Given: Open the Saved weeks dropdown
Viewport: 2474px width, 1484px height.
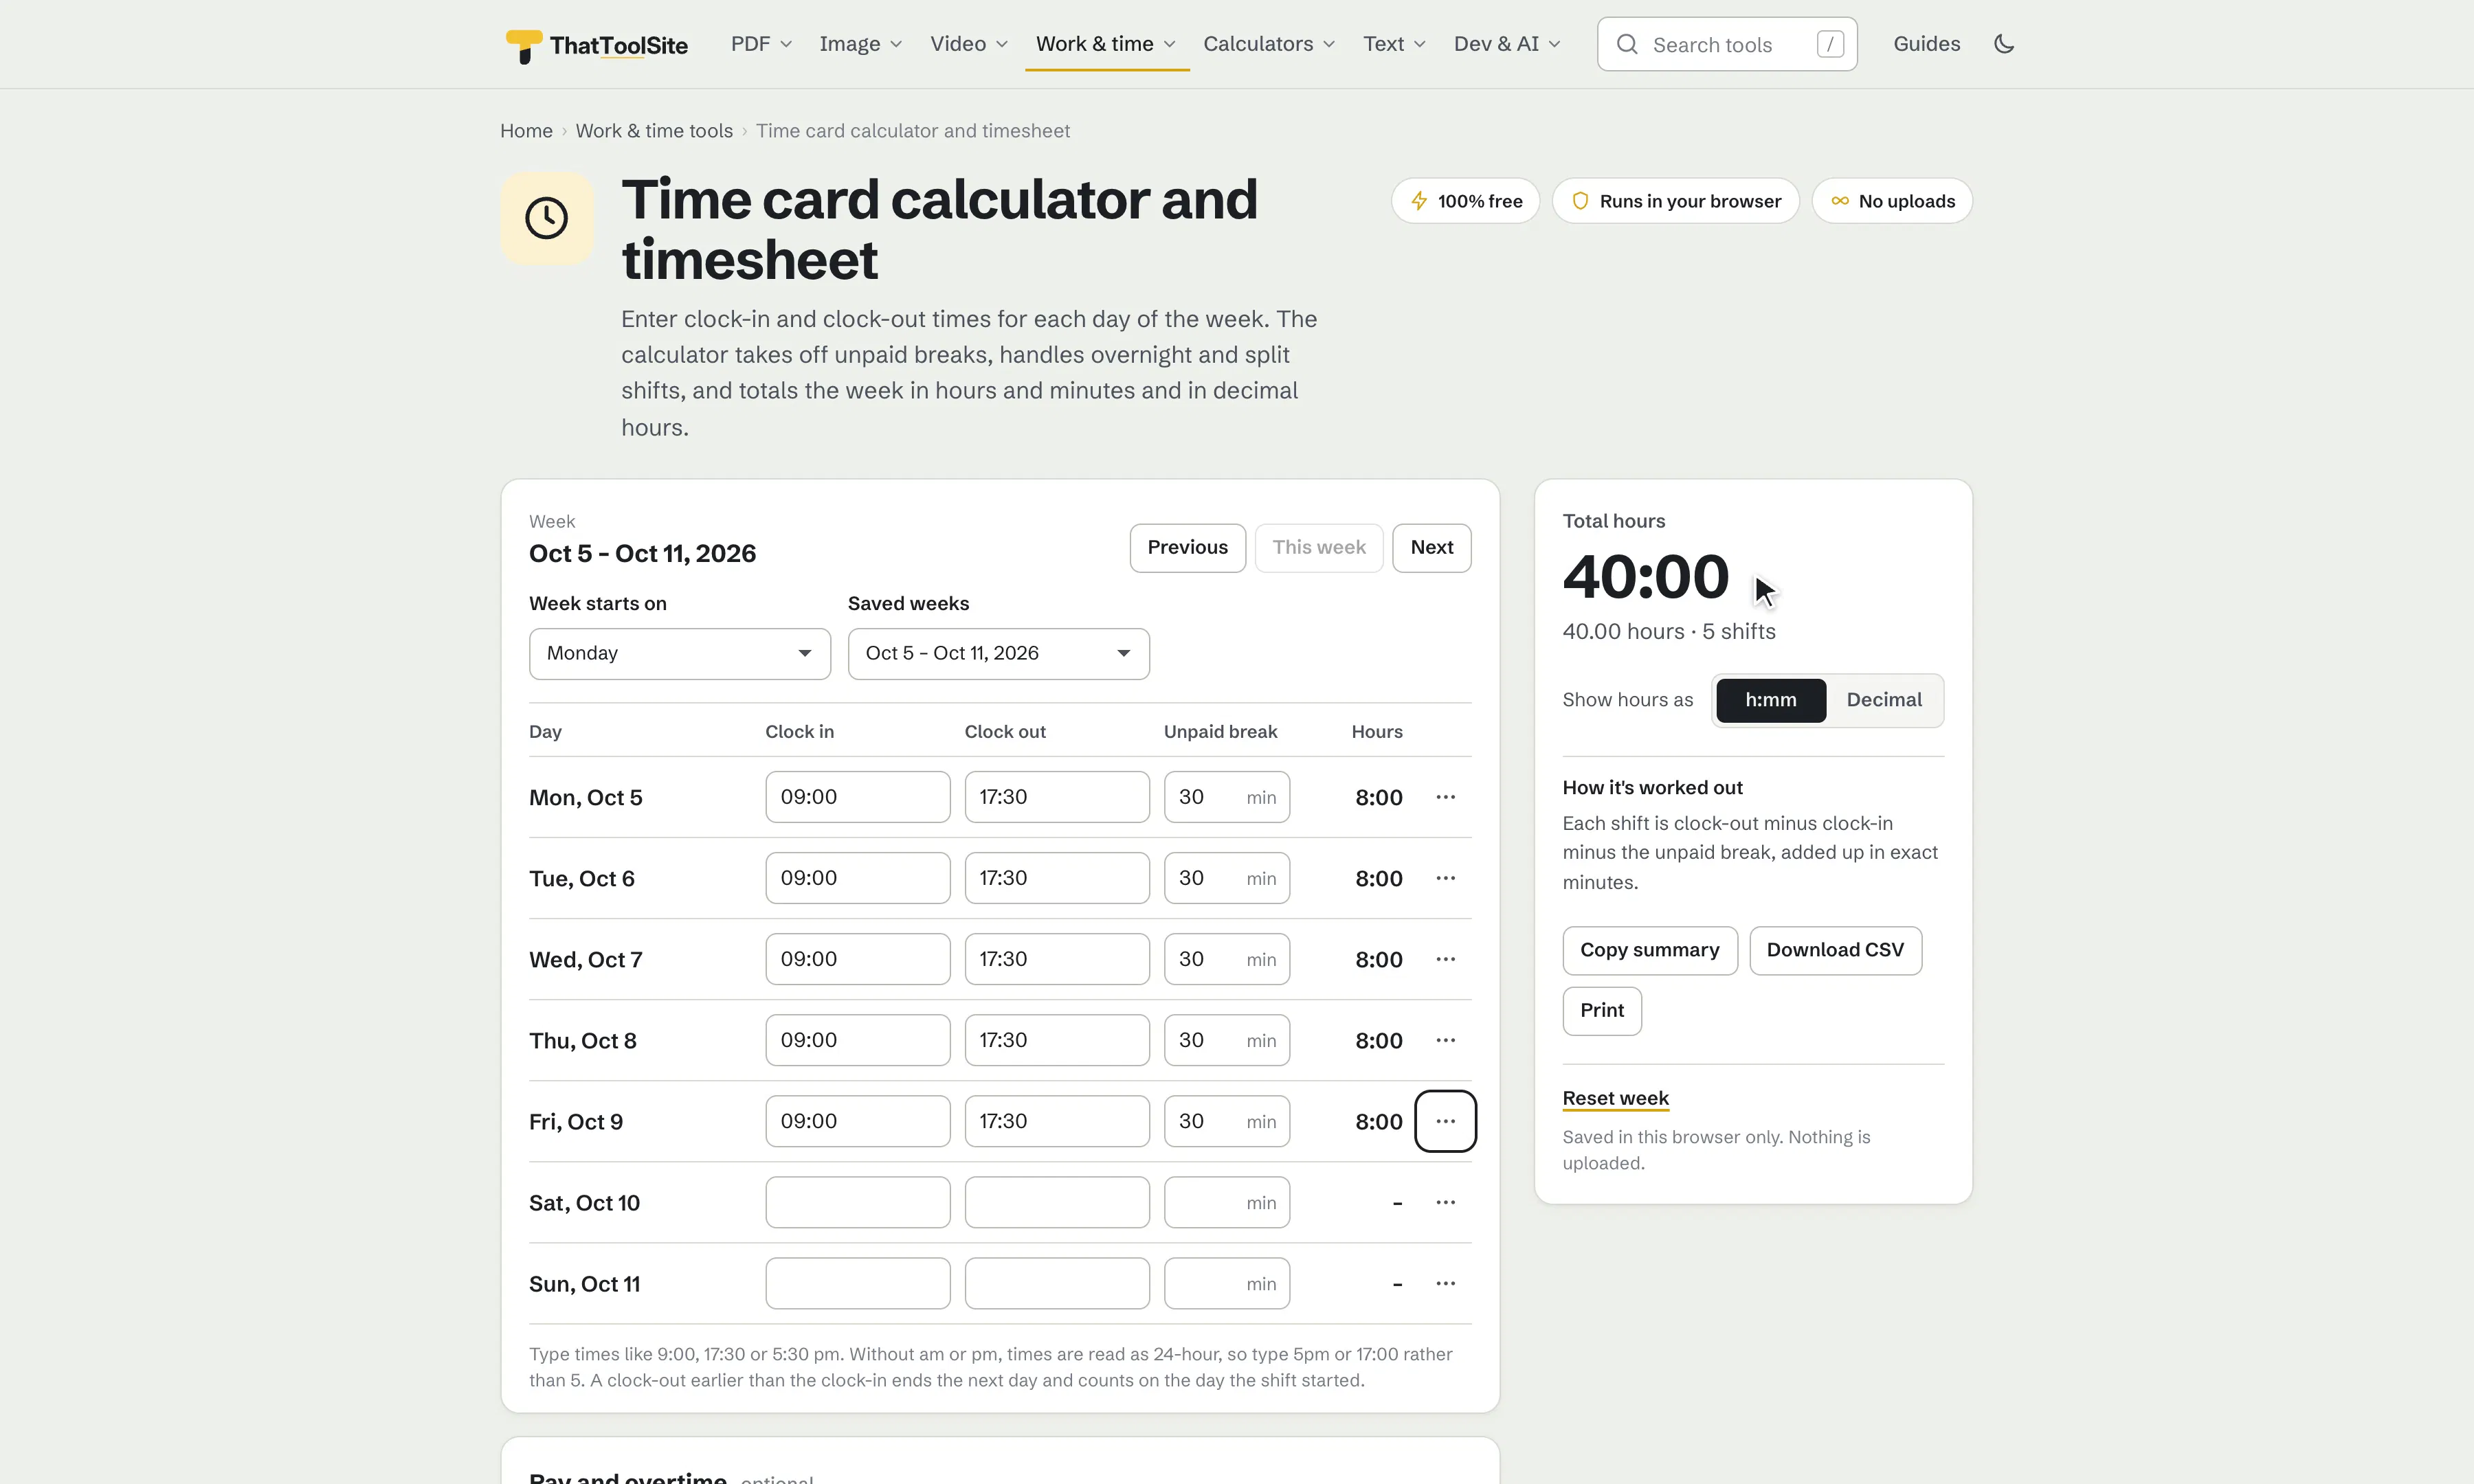Looking at the screenshot, I should 999,654.
